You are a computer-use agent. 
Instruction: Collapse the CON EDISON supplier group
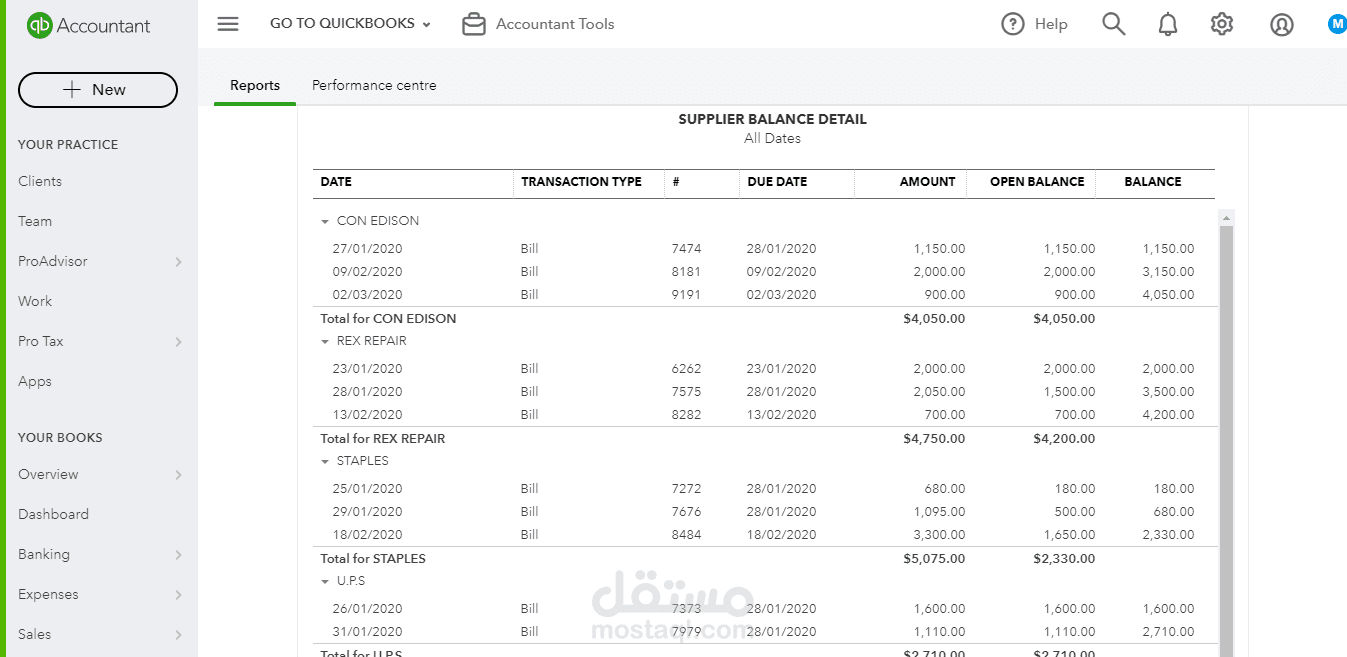click(x=325, y=222)
